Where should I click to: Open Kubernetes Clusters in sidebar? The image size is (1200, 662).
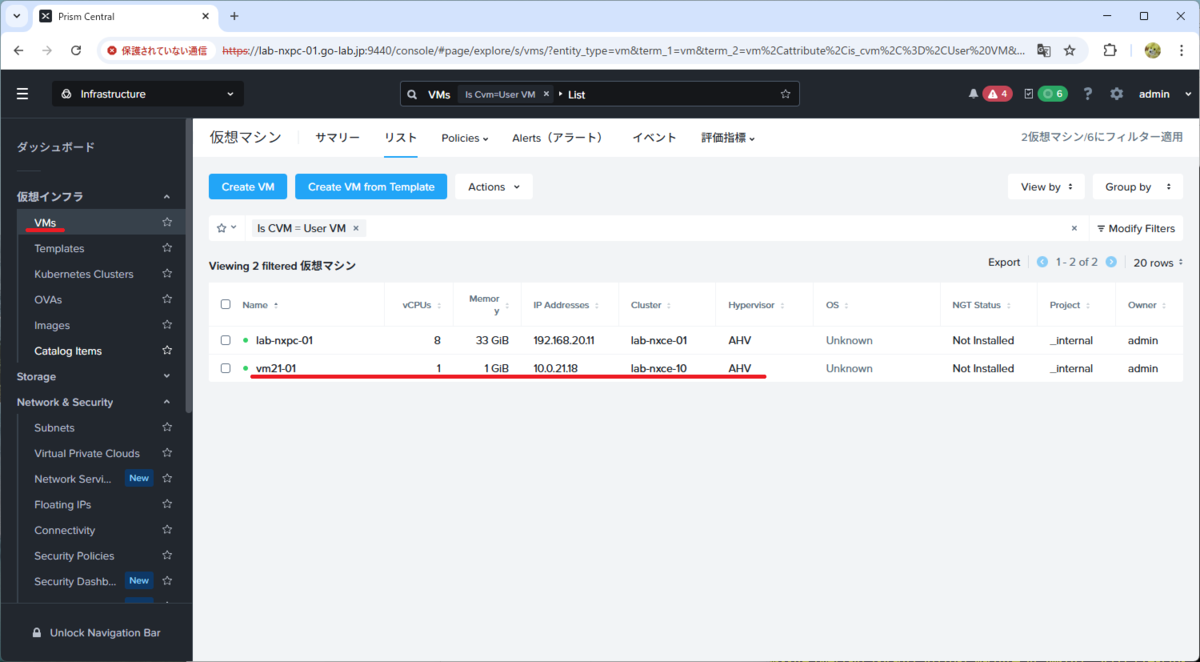coord(84,274)
